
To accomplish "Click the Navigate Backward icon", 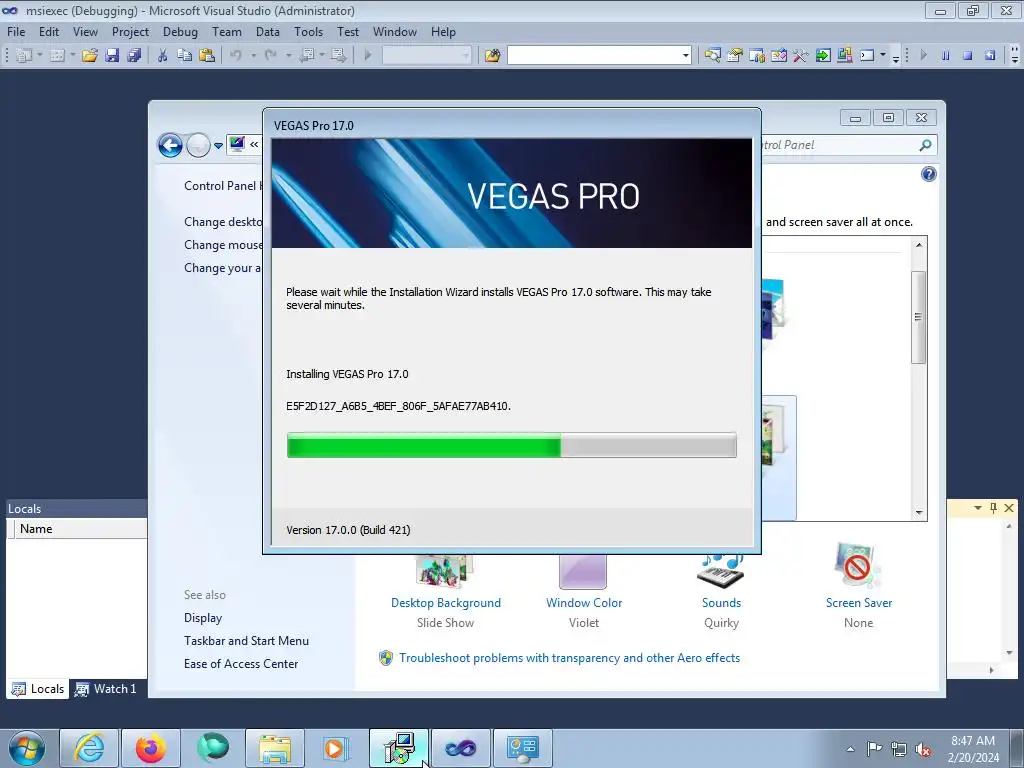I will (306, 56).
